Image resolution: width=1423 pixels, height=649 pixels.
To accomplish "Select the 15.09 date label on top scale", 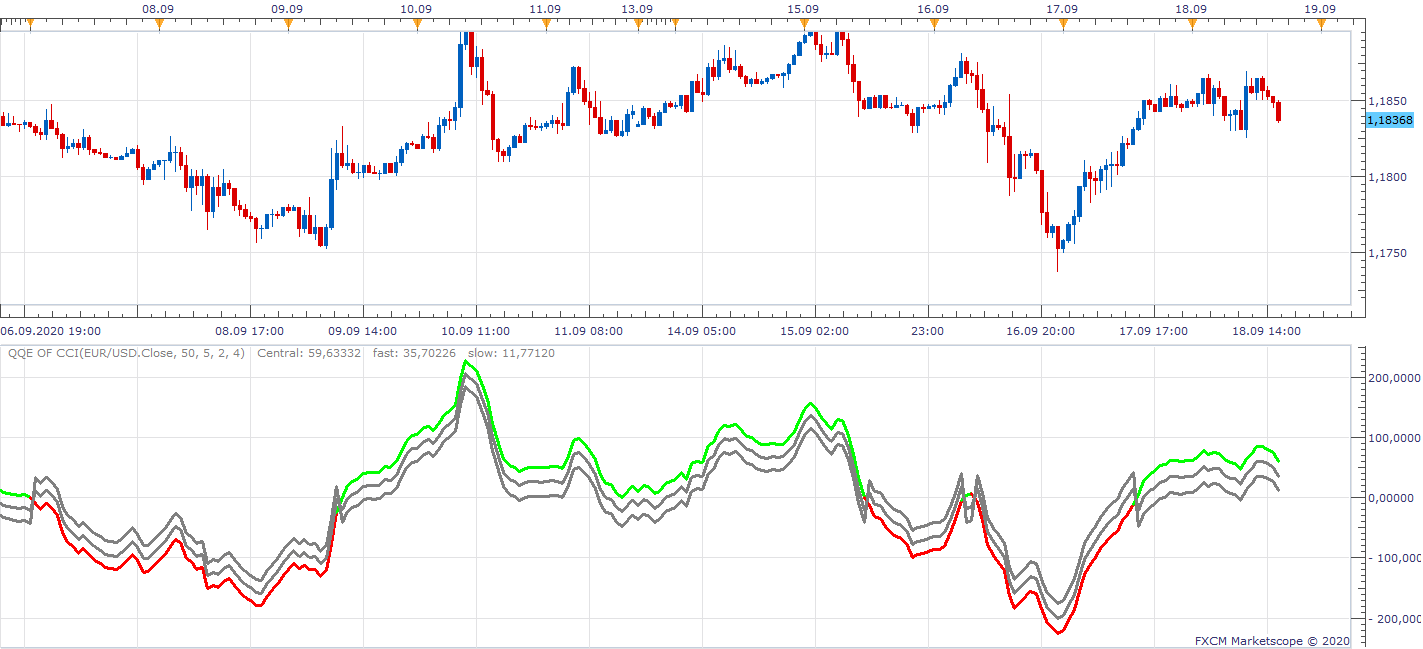I will [x=804, y=9].
